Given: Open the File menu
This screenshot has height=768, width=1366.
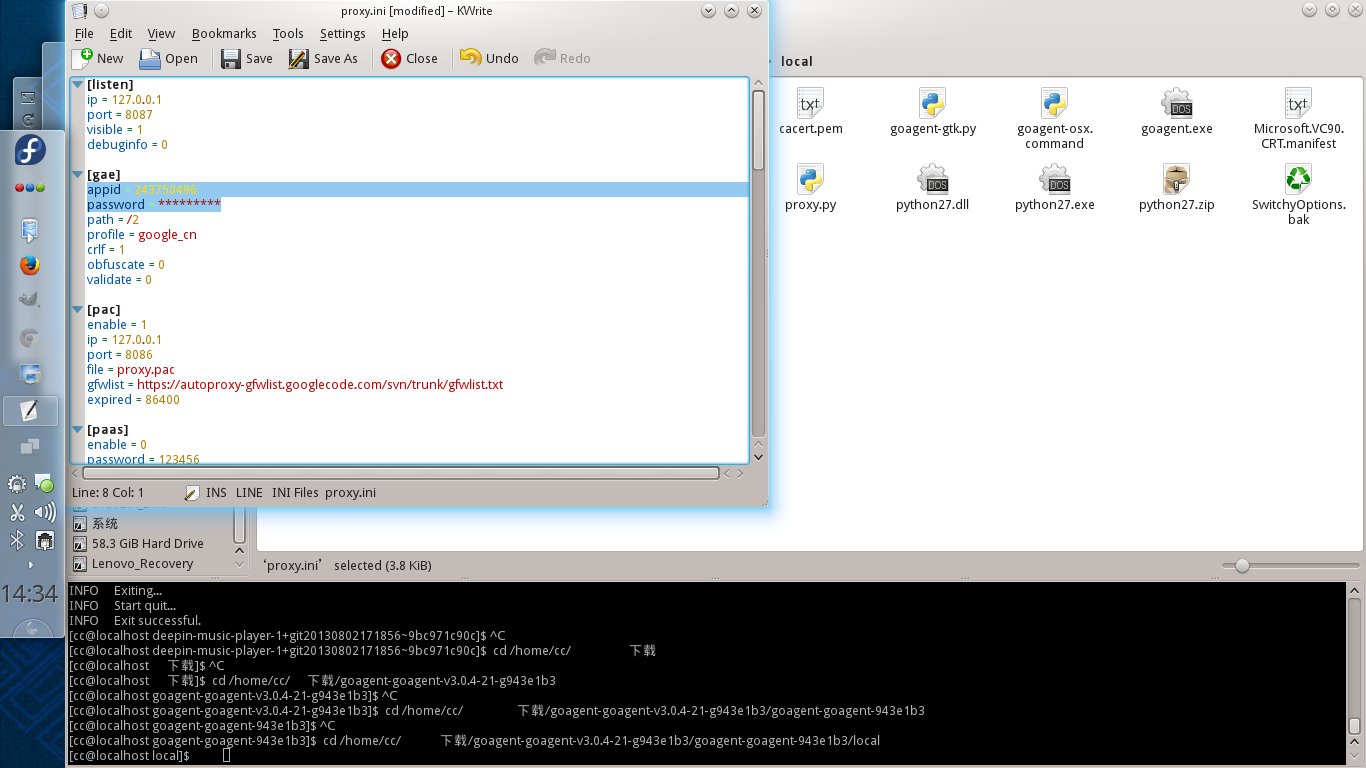Looking at the screenshot, I should tap(84, 33).
